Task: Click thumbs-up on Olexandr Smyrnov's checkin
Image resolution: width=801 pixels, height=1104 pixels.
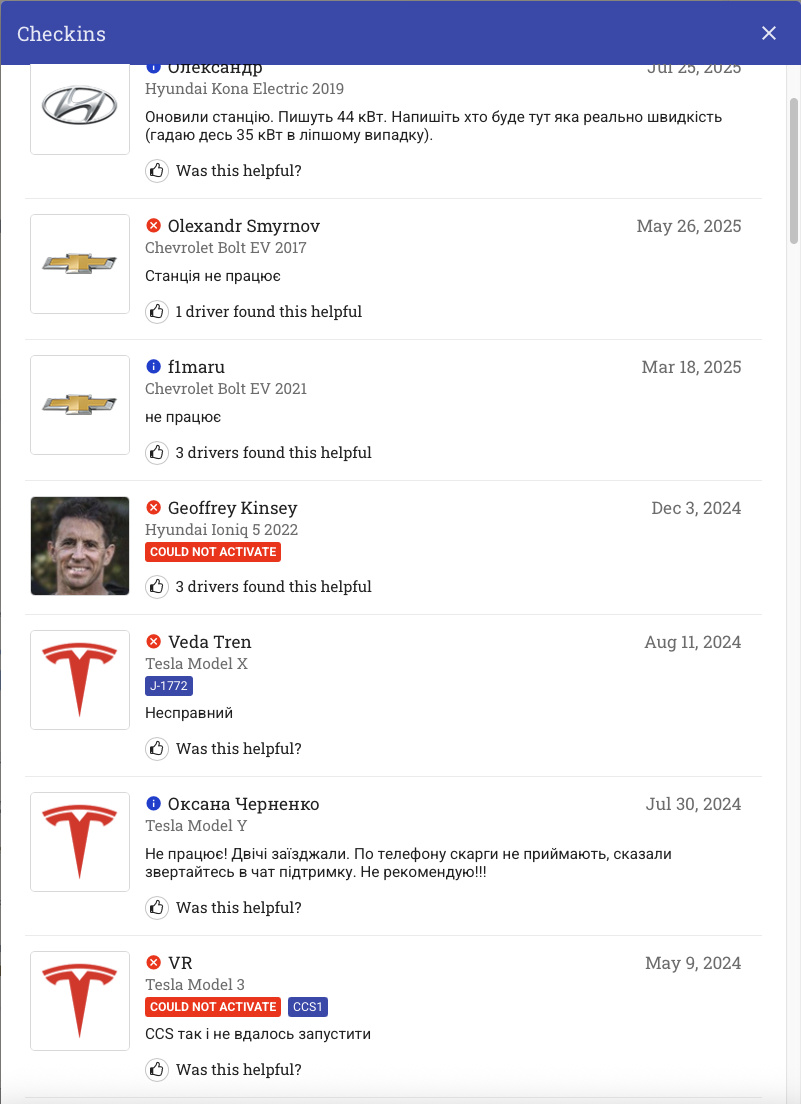Action: [x=157, y=312]
